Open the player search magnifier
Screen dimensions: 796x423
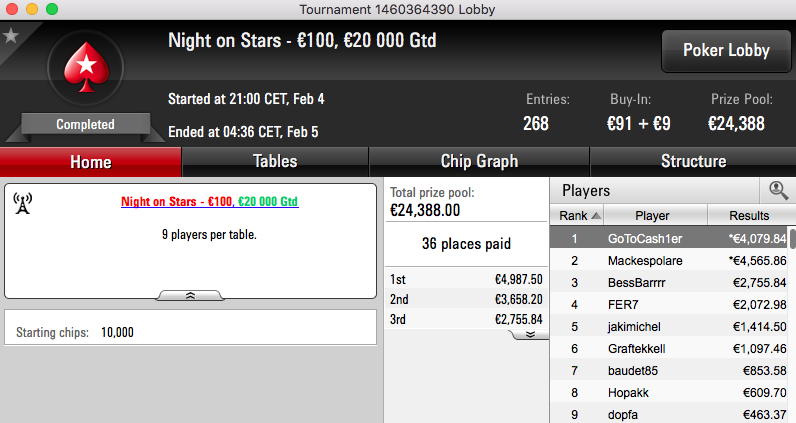click(x=778, y=191)
